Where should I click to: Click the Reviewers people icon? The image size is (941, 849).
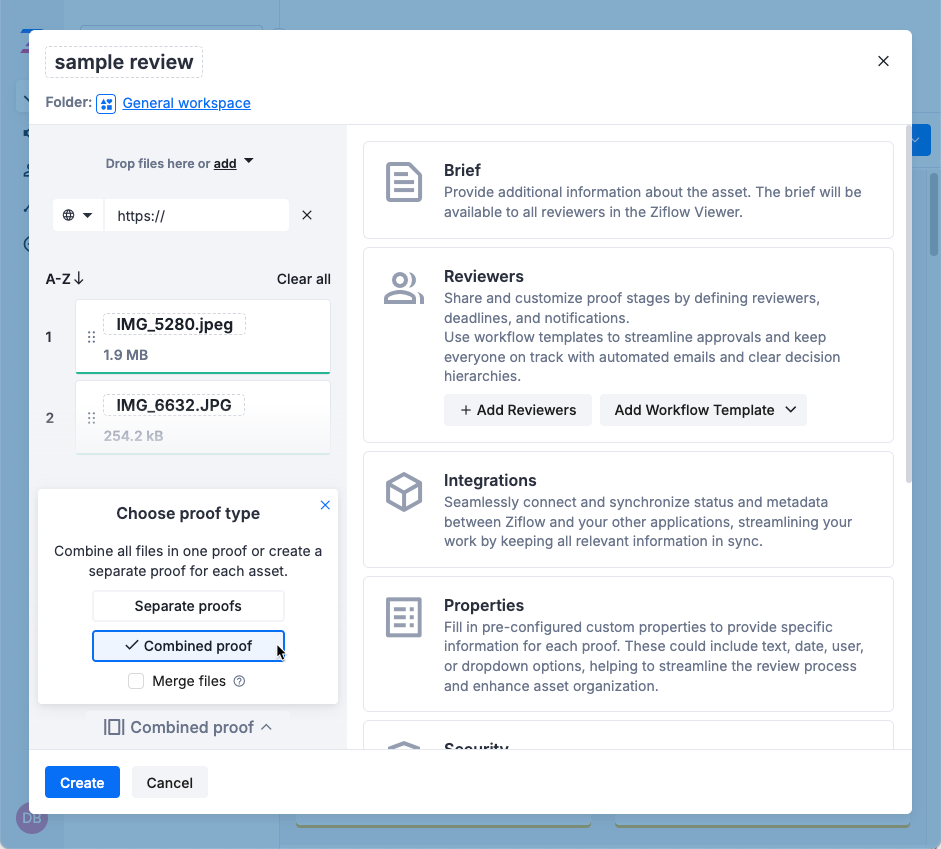coord(404,288)
